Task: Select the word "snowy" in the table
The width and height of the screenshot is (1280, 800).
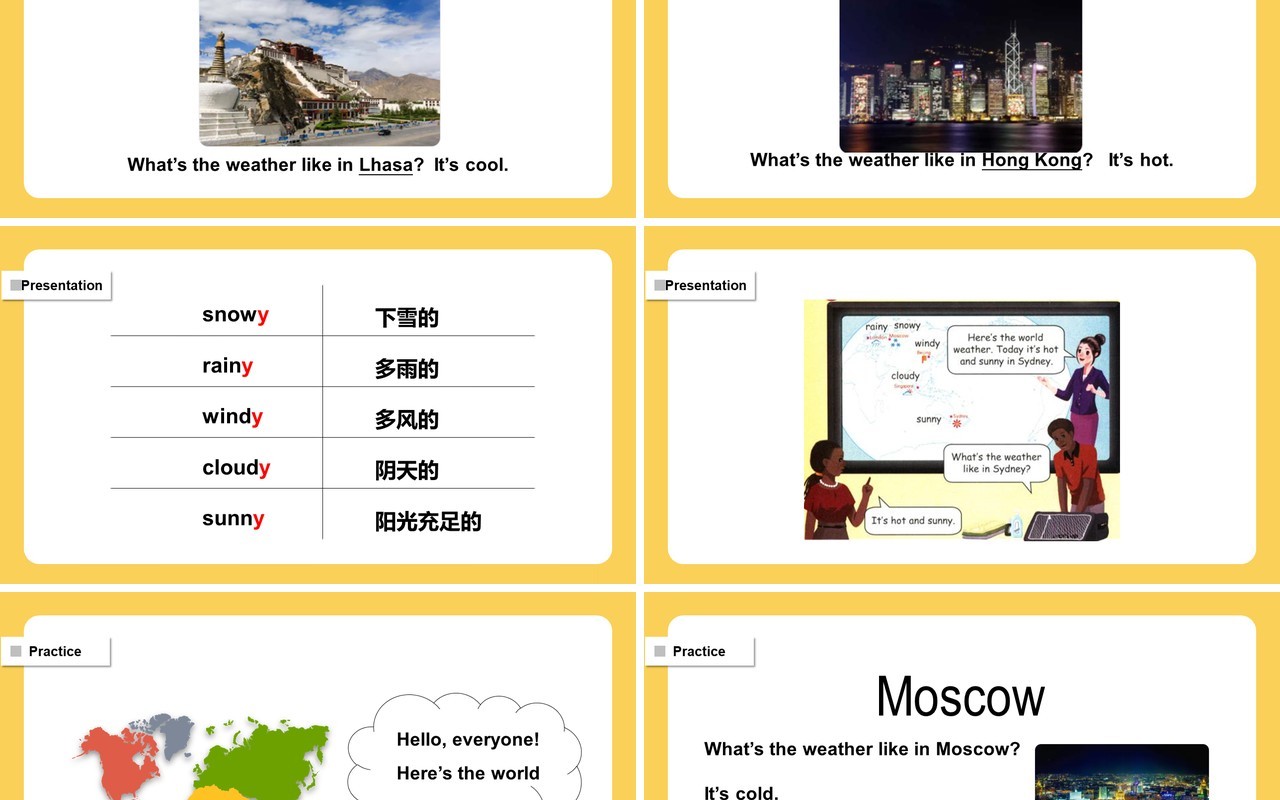Action: pos(235,315)
